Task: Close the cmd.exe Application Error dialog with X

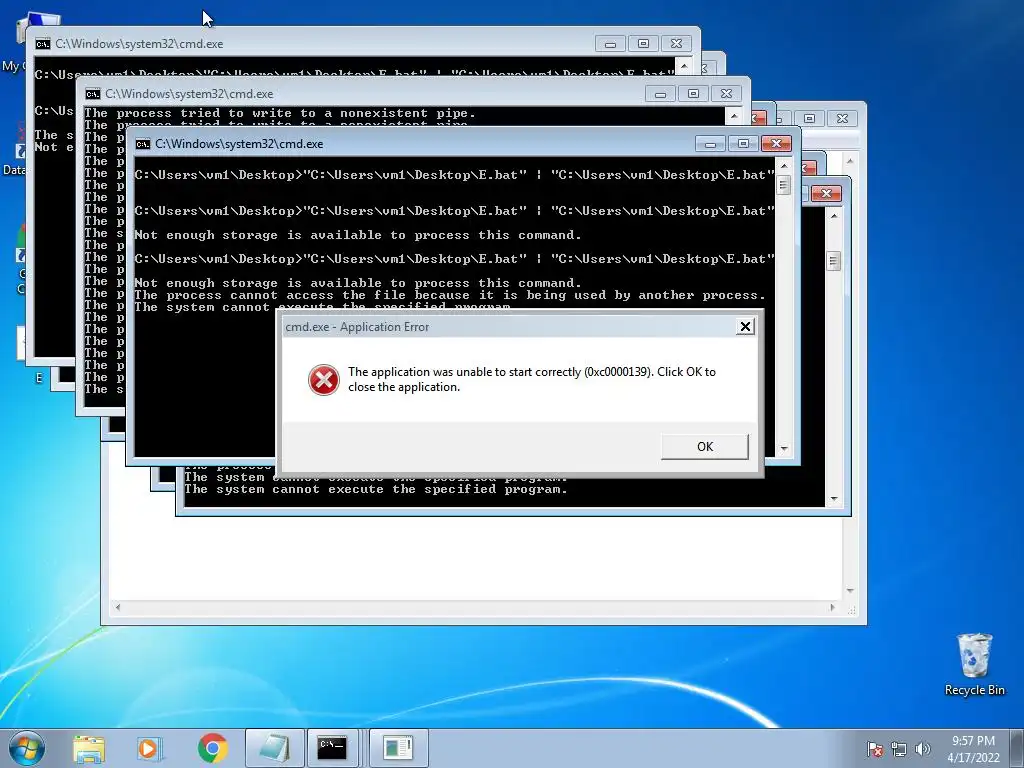Action: click(x=745, y=327)
